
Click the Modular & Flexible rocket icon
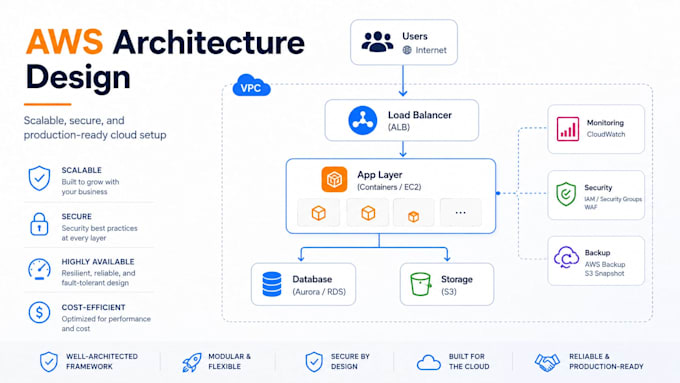click(x=191, y=362)
